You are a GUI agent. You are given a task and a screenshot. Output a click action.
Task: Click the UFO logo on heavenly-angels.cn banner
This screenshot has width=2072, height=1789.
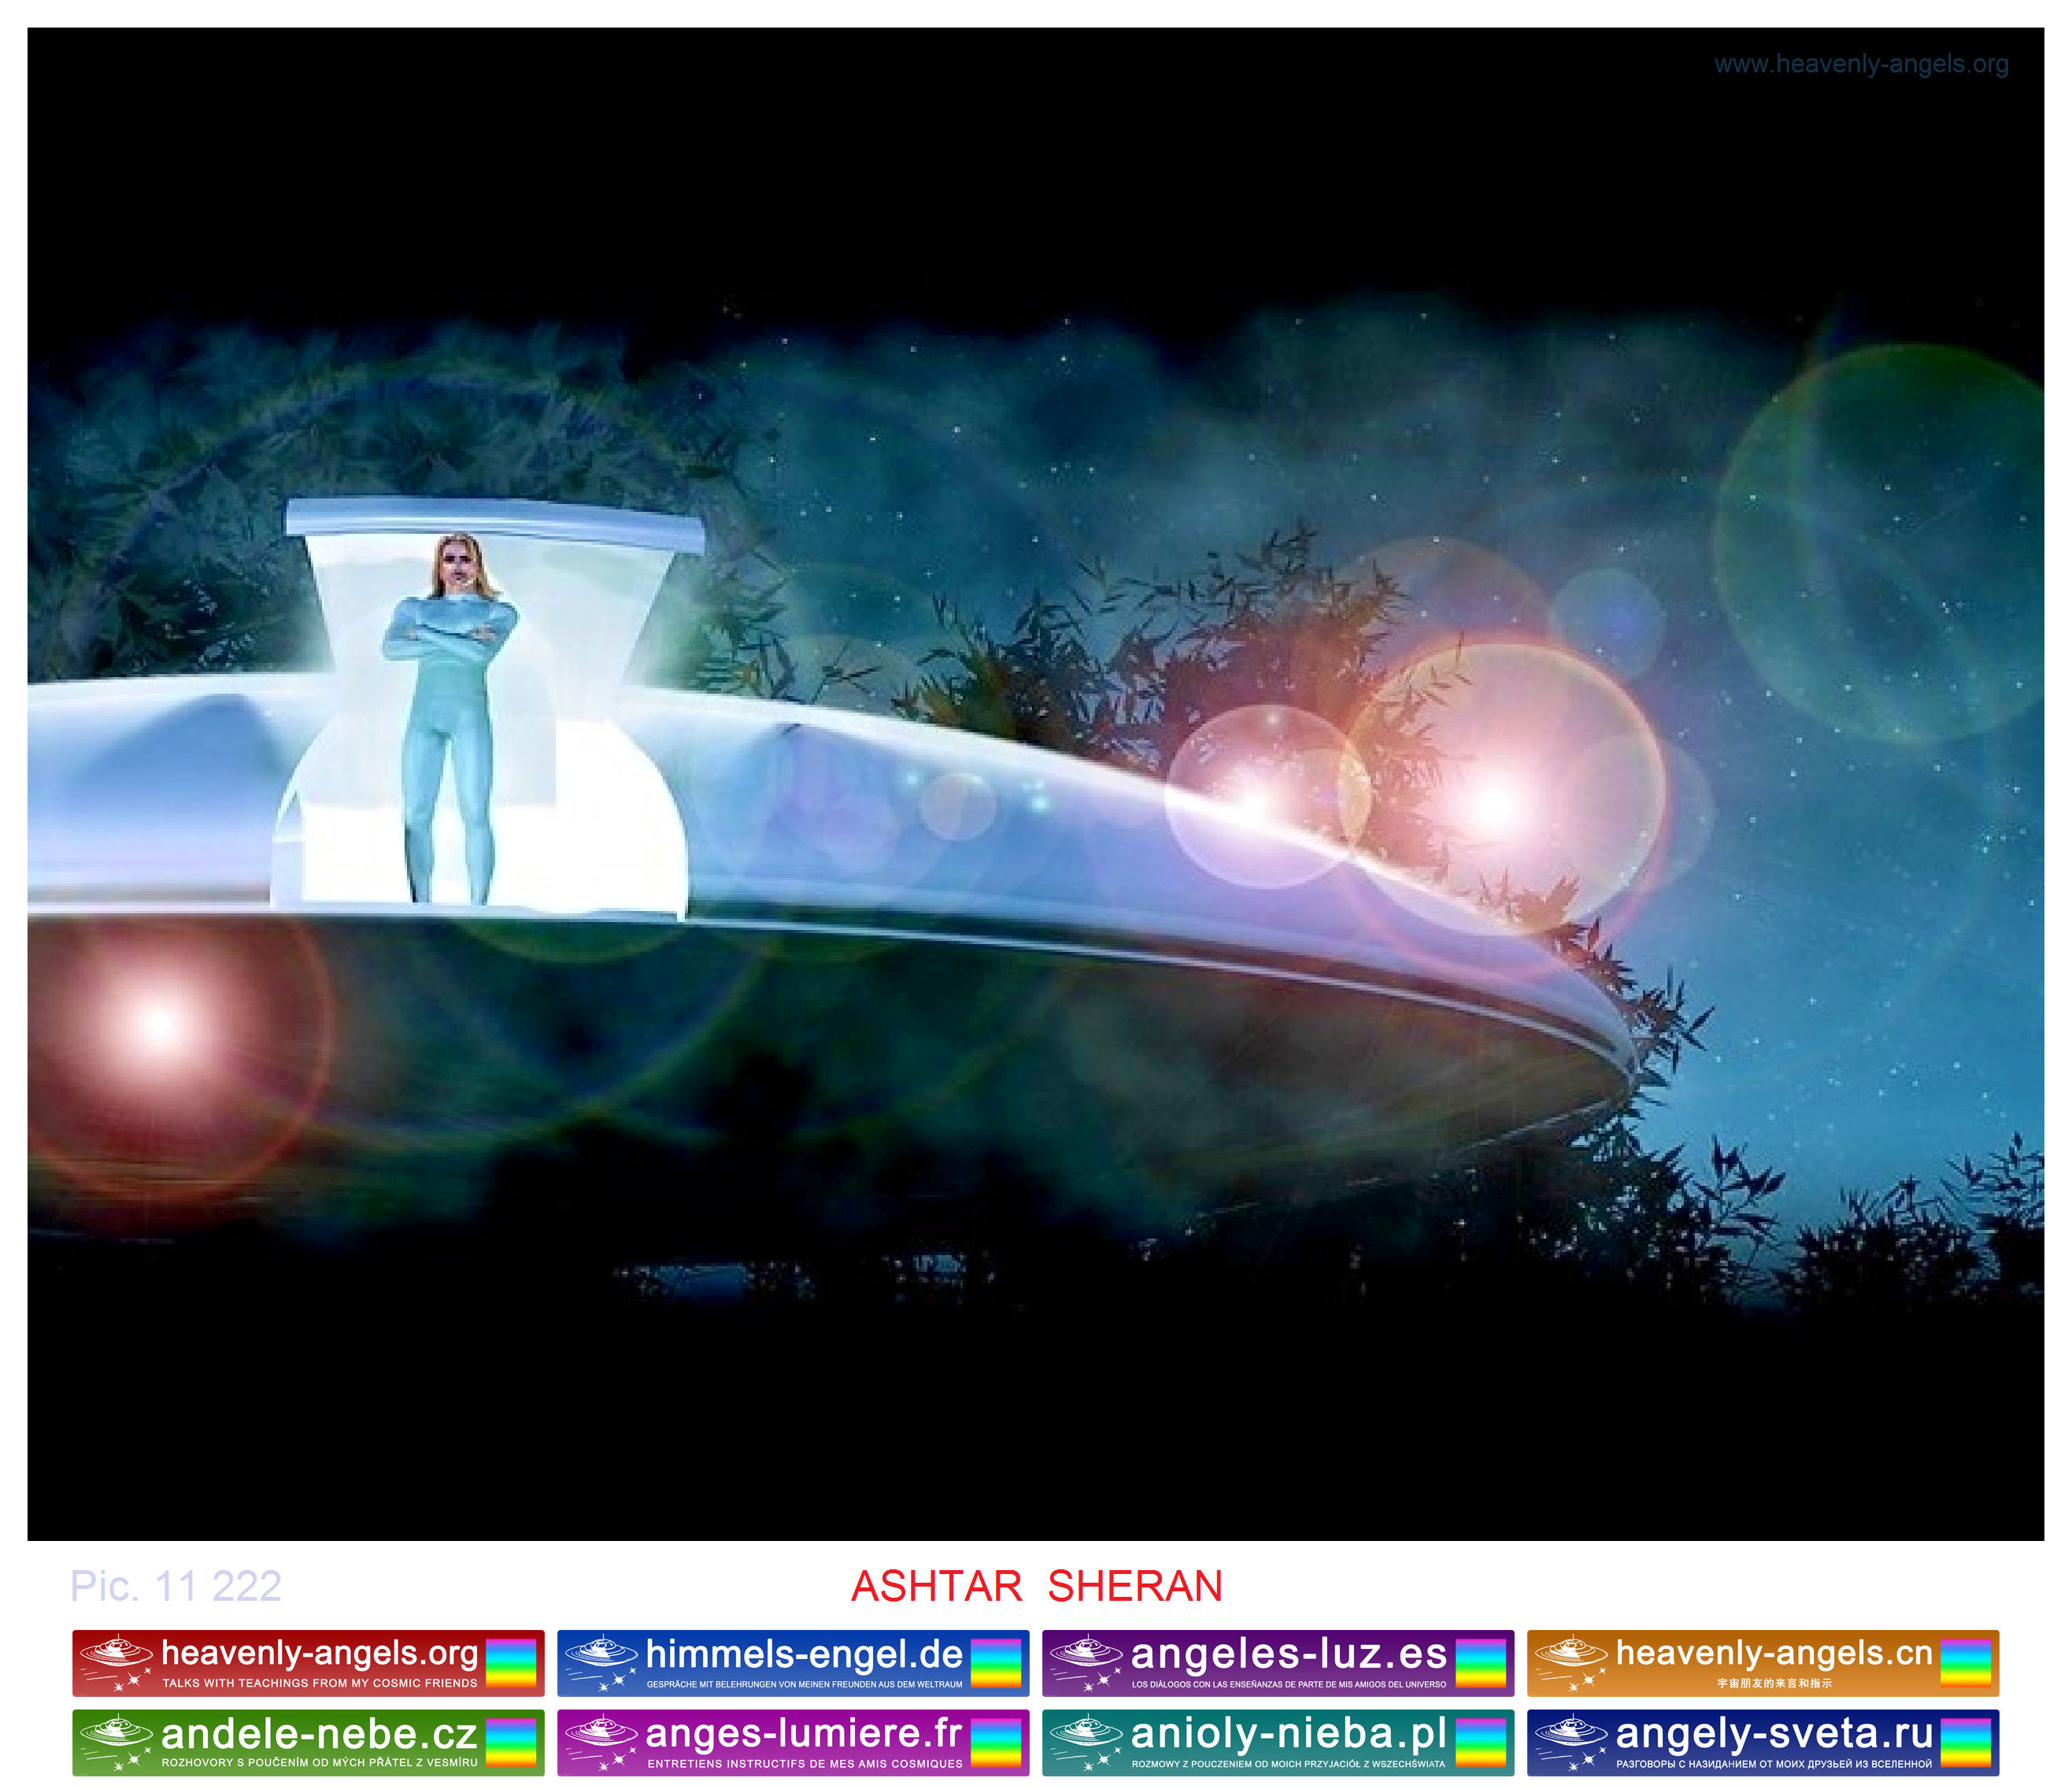(1571, 1653)
